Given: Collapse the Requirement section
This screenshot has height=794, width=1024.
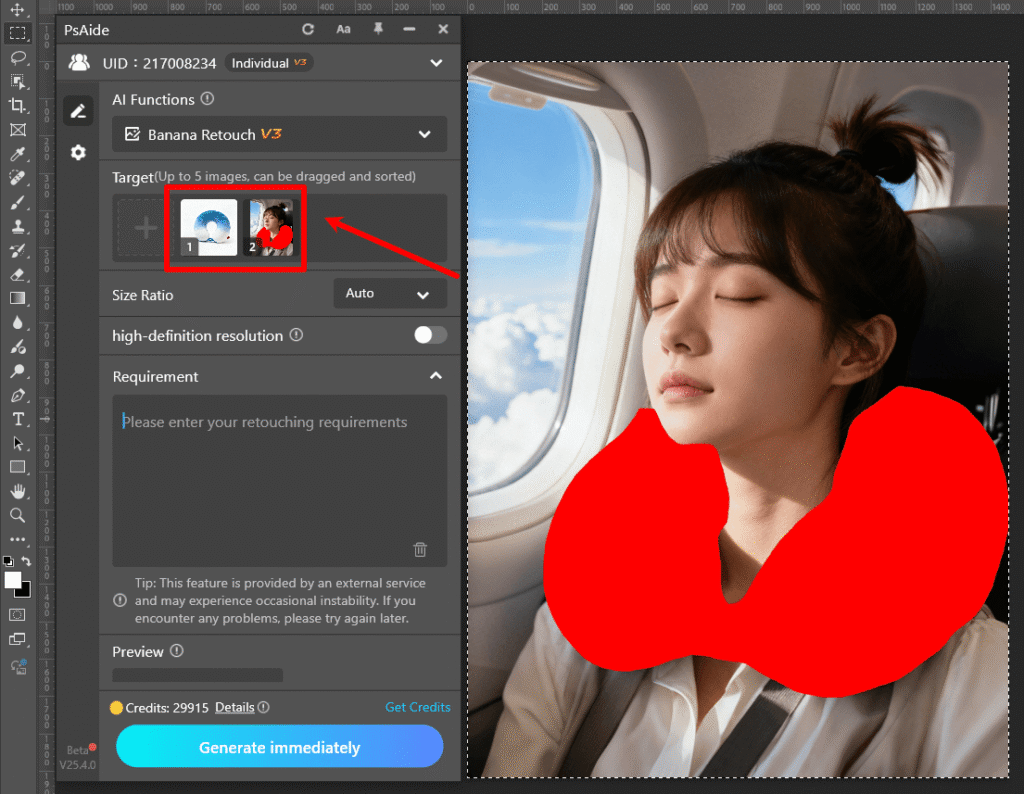Looking at the screenshot, I should (435, 376).
